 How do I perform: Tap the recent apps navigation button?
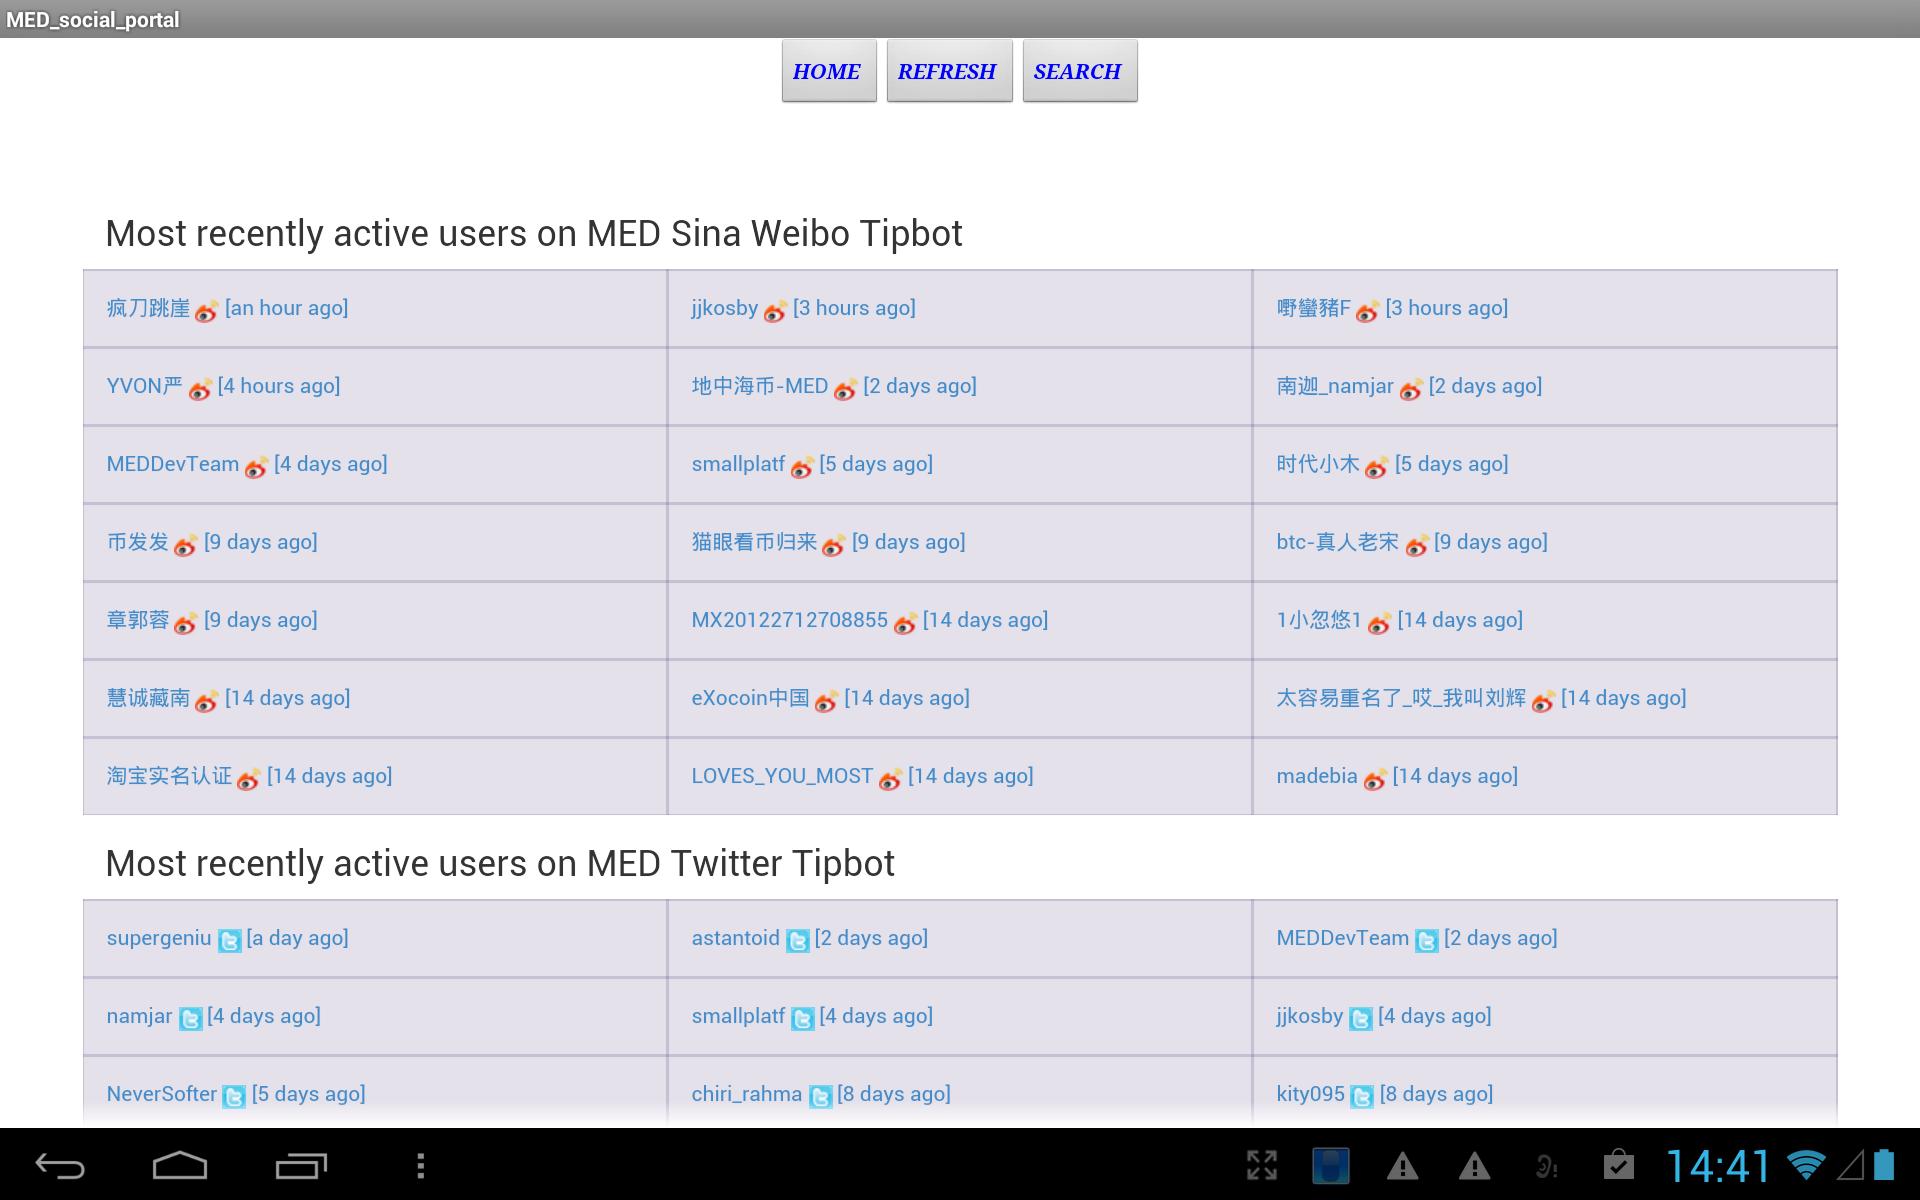(x=301, y=1166)
